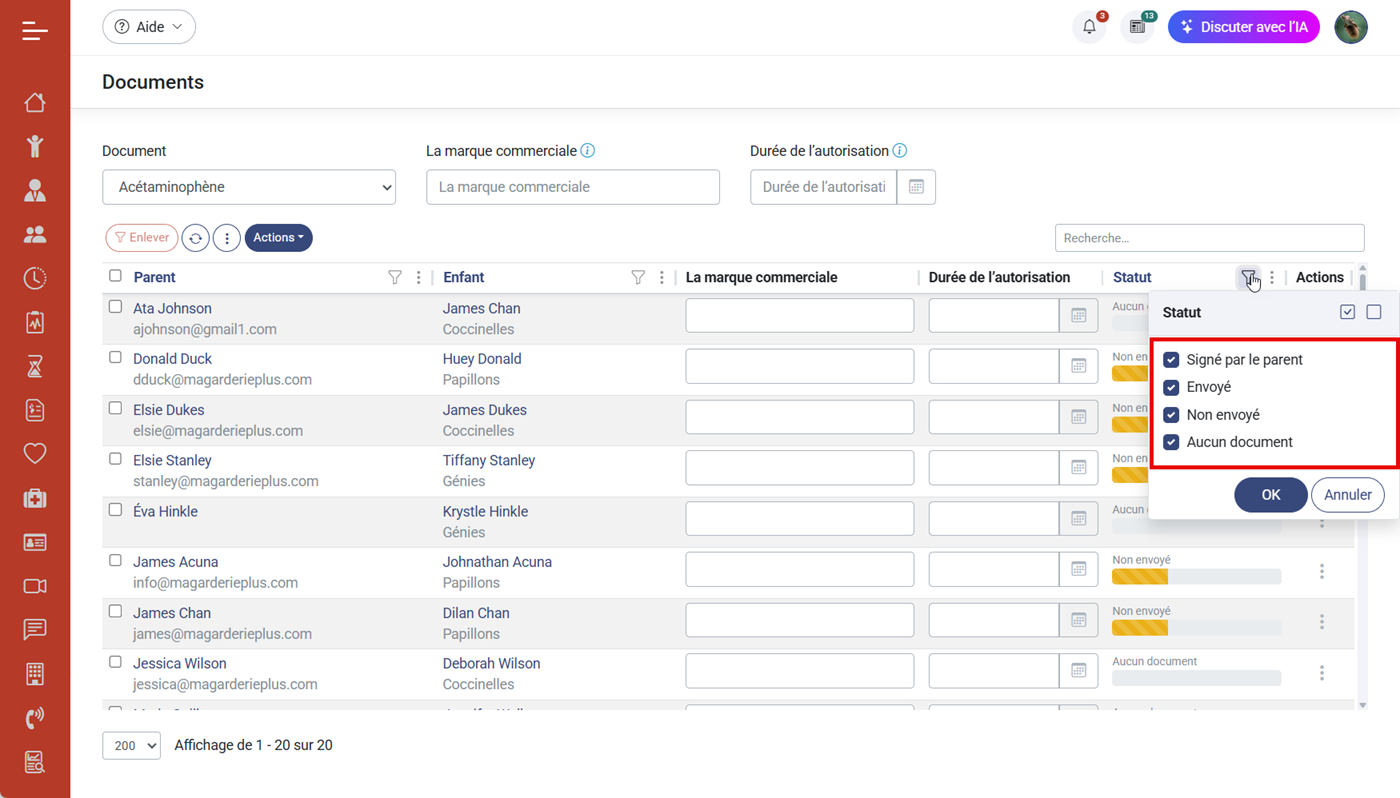Open the row actions menu for James Acuna
The image size is (1400, 798).
tap(1322, 571)
